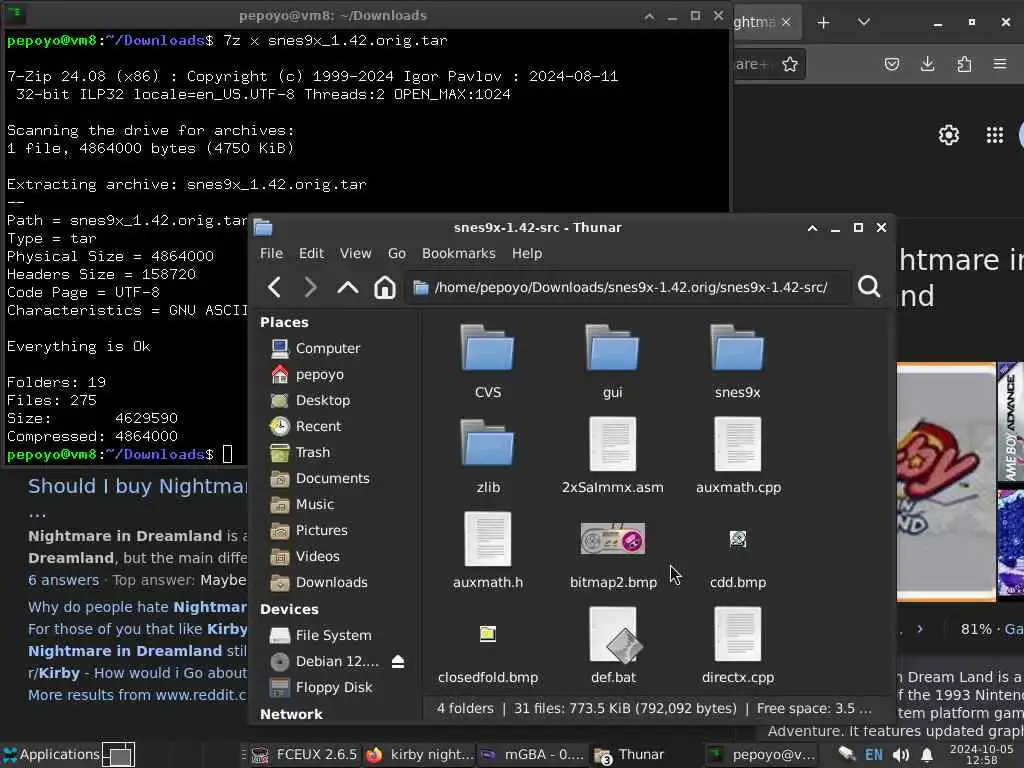Image resolution: width=1024 pixels, height=768 pixels.
Task: Go forward in Thunar navigation
Action: click(x=311, y=287)
